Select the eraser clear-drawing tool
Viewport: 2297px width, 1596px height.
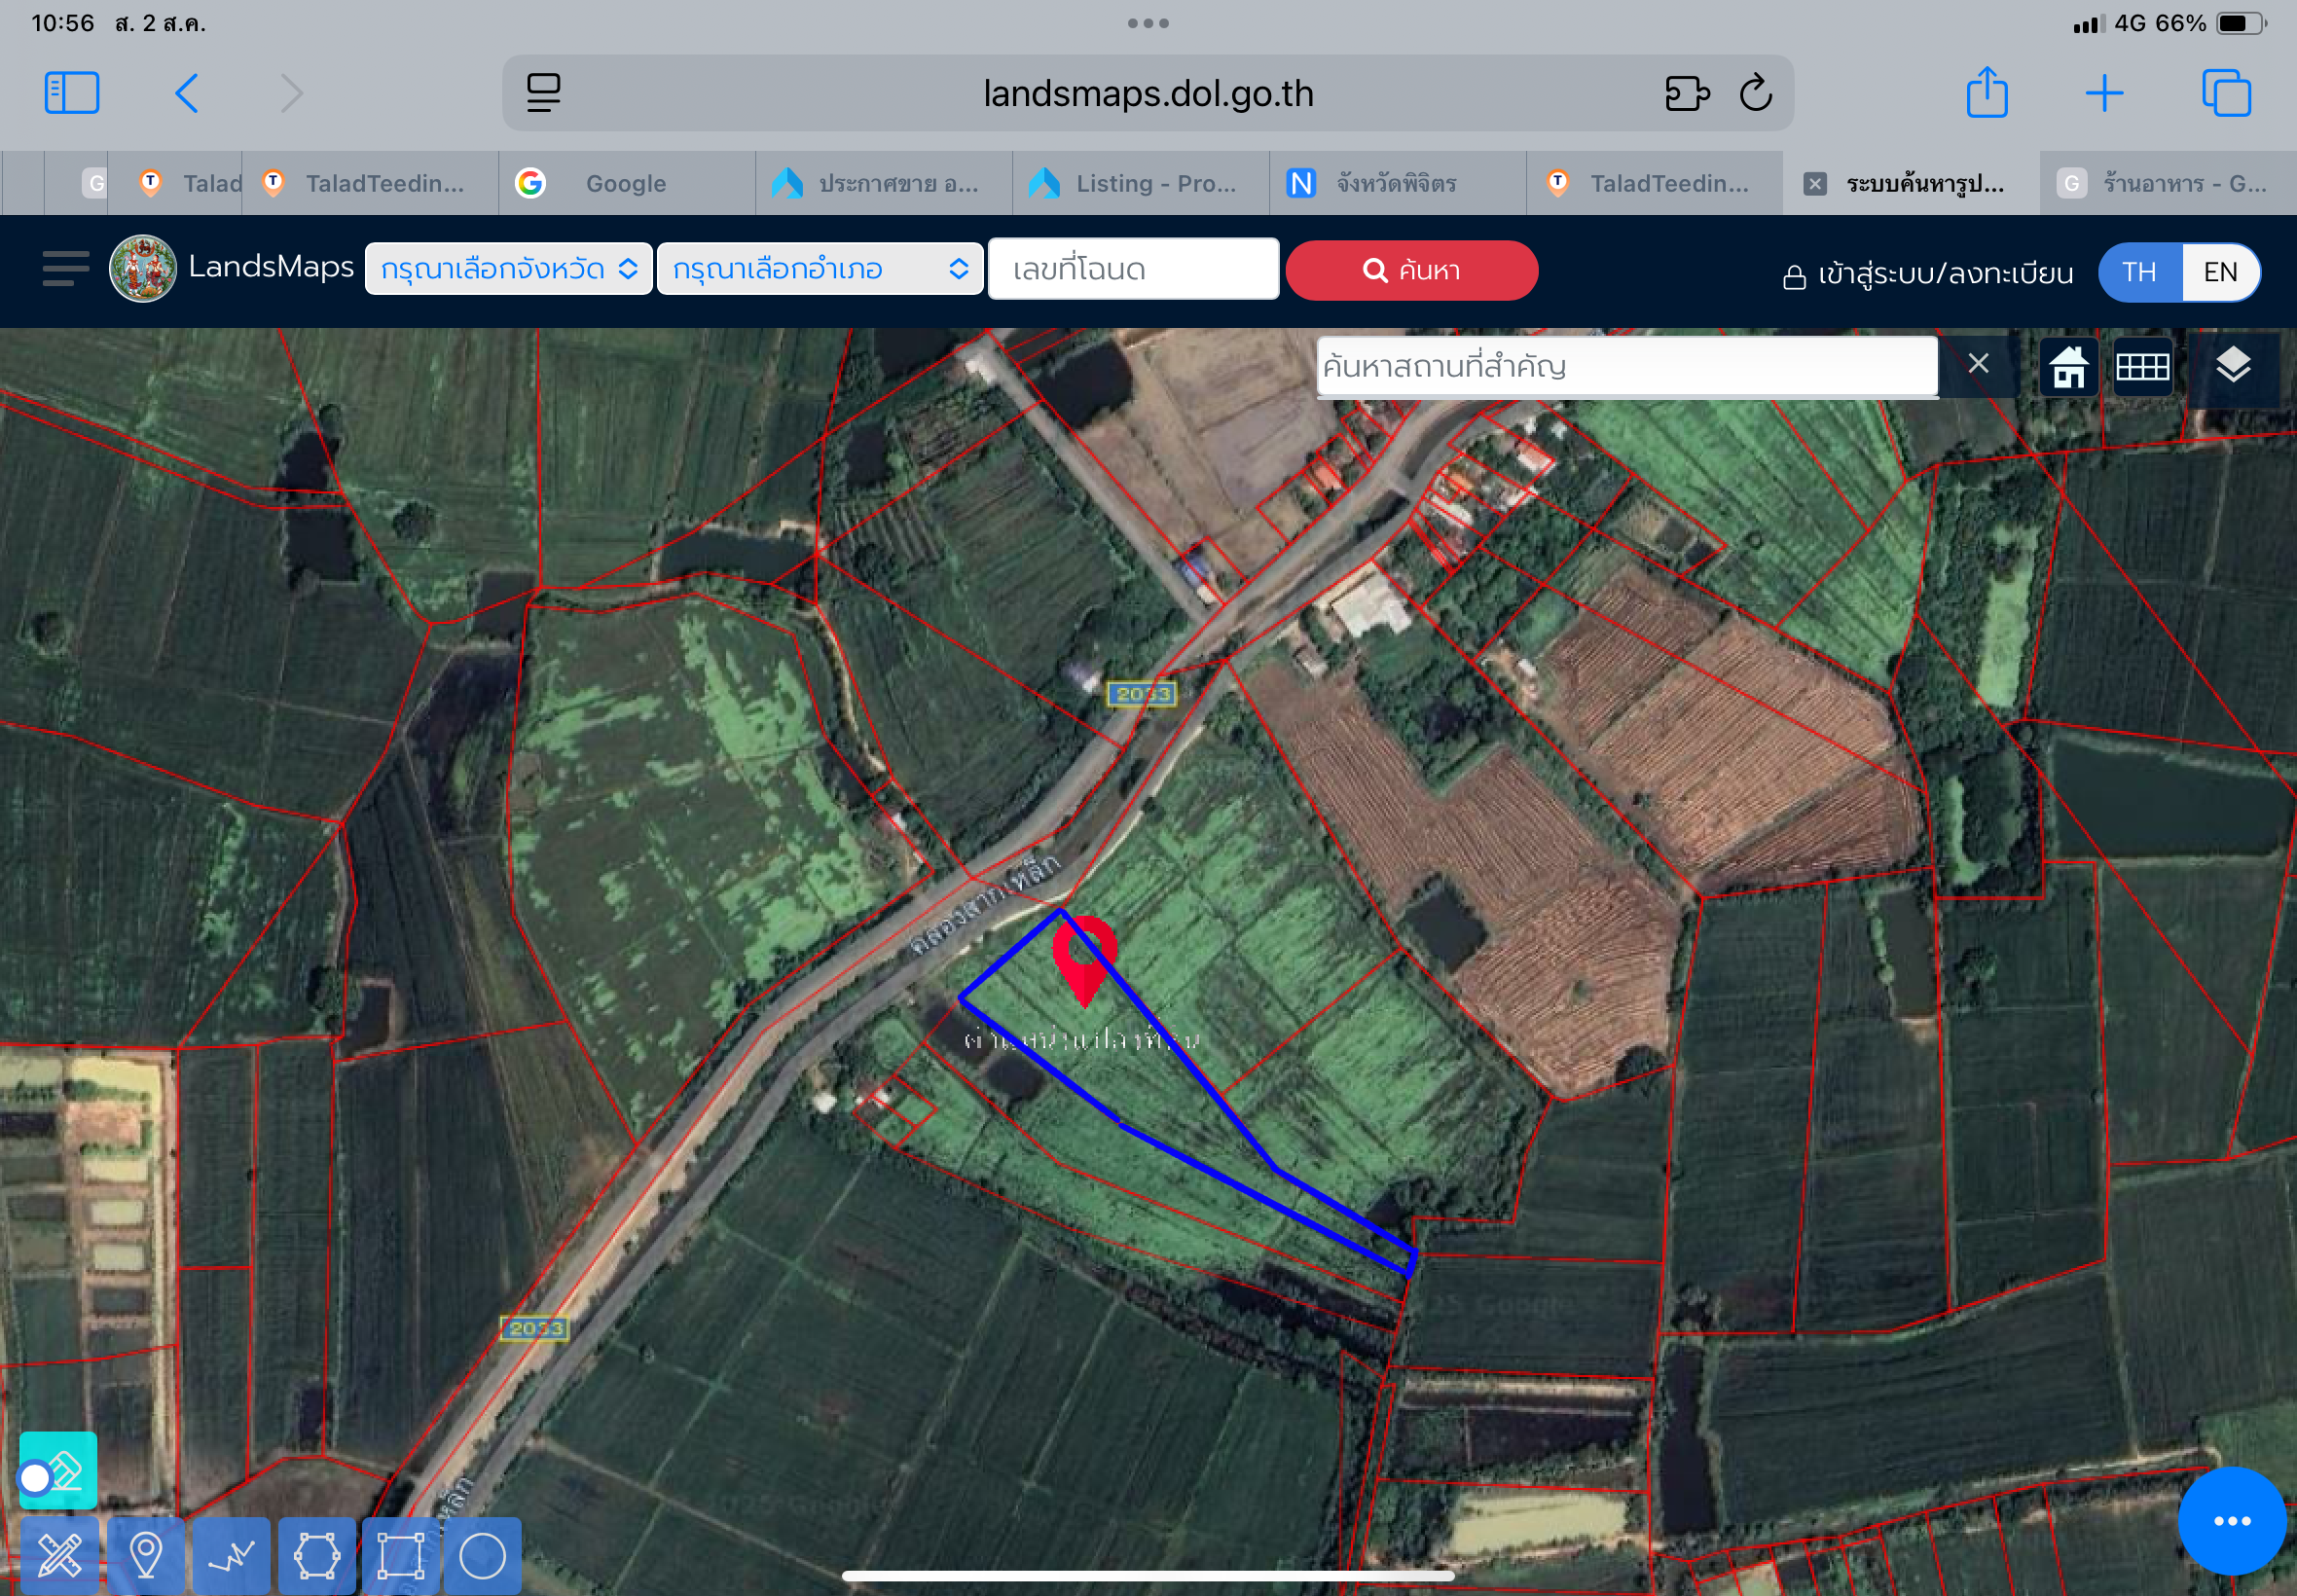pyautogui.click(x=59, y=1470)
